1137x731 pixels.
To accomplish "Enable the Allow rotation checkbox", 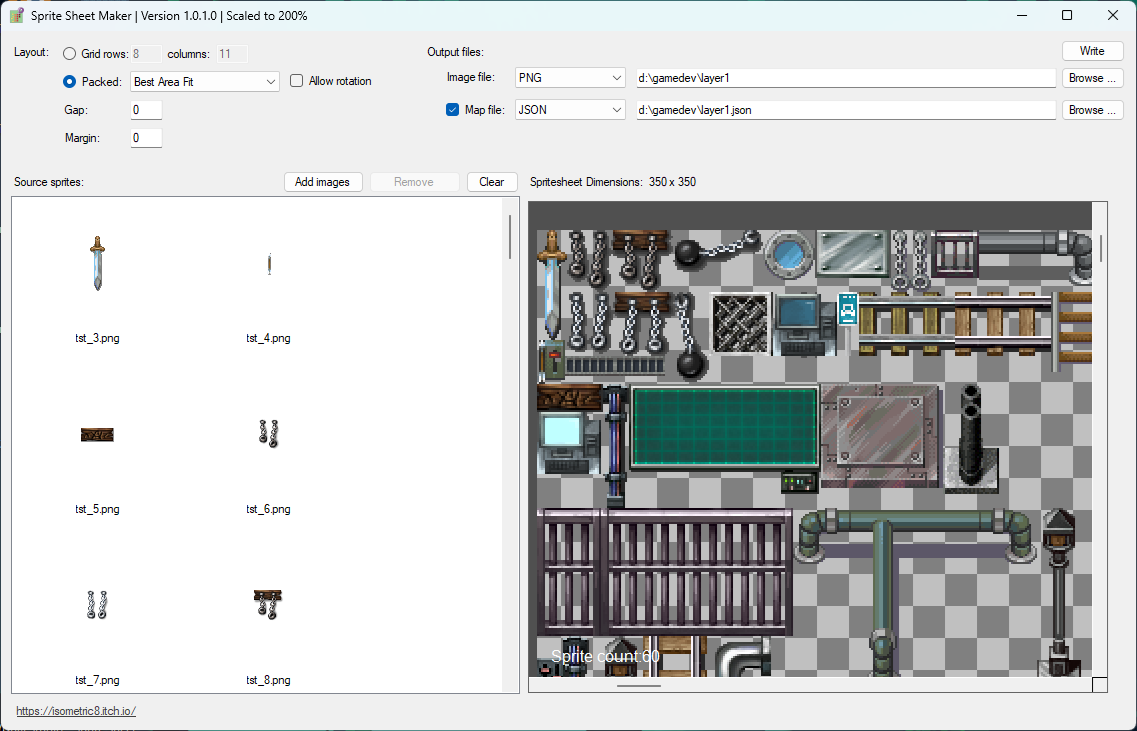I will coord(297,81).
